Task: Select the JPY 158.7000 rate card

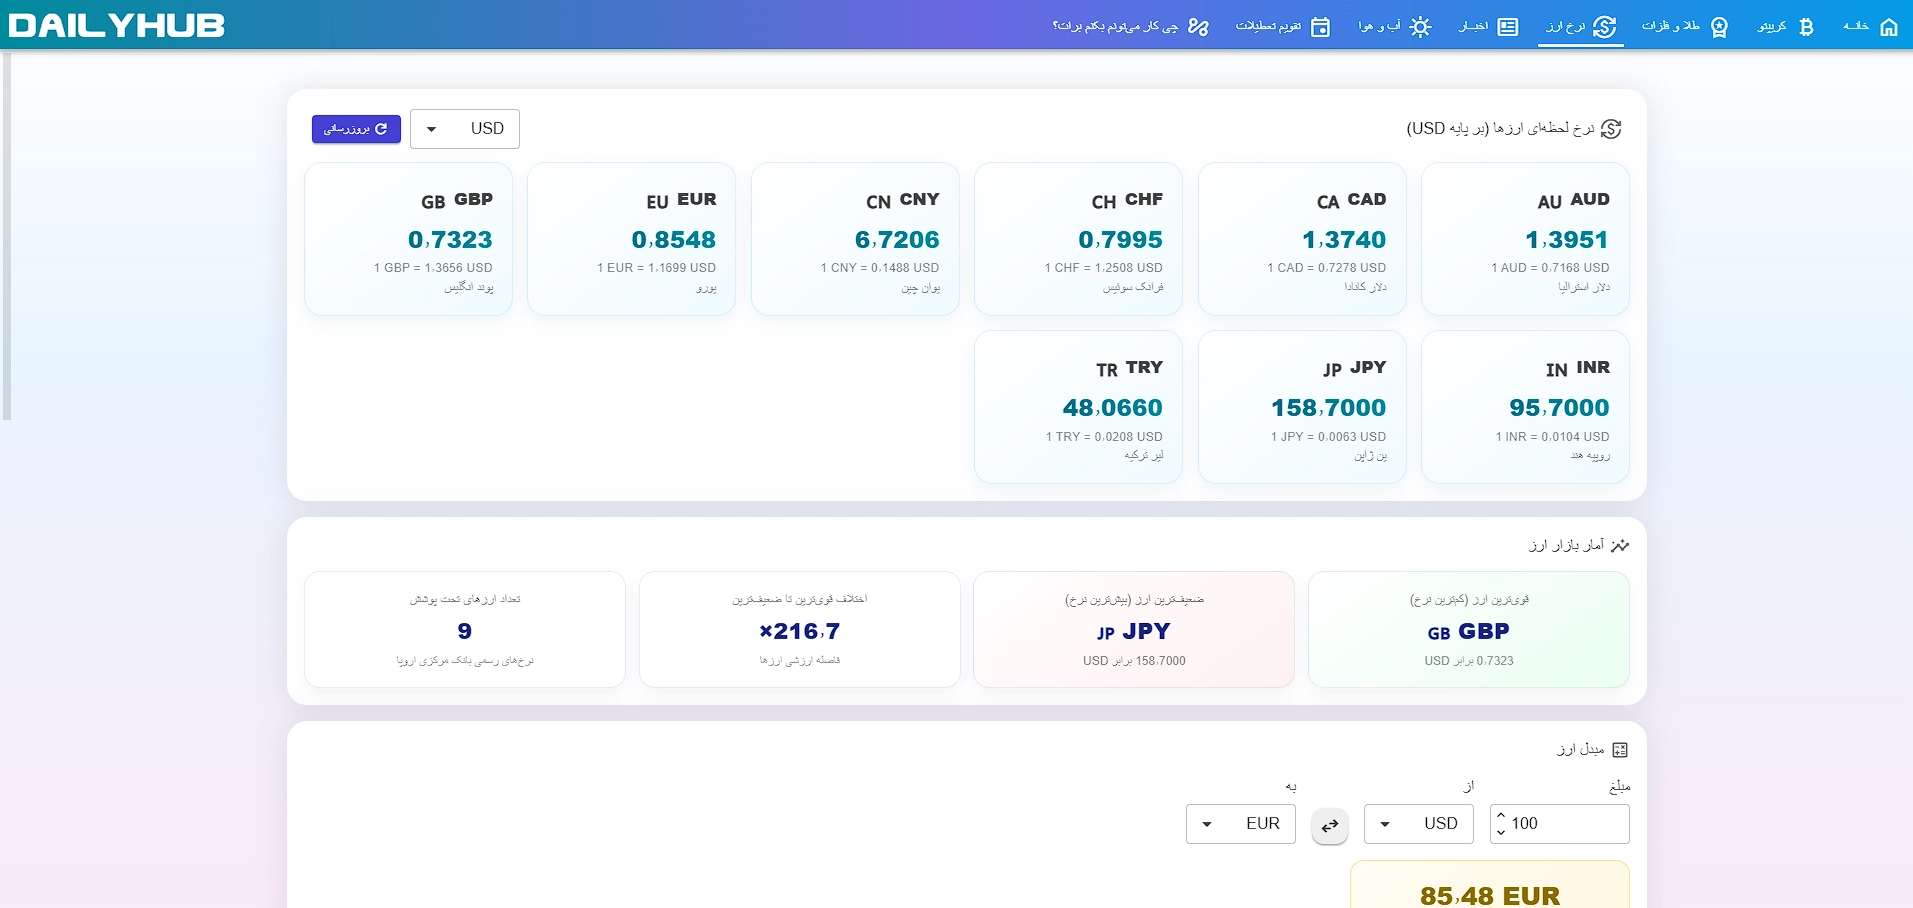Action: point(1302,407)
